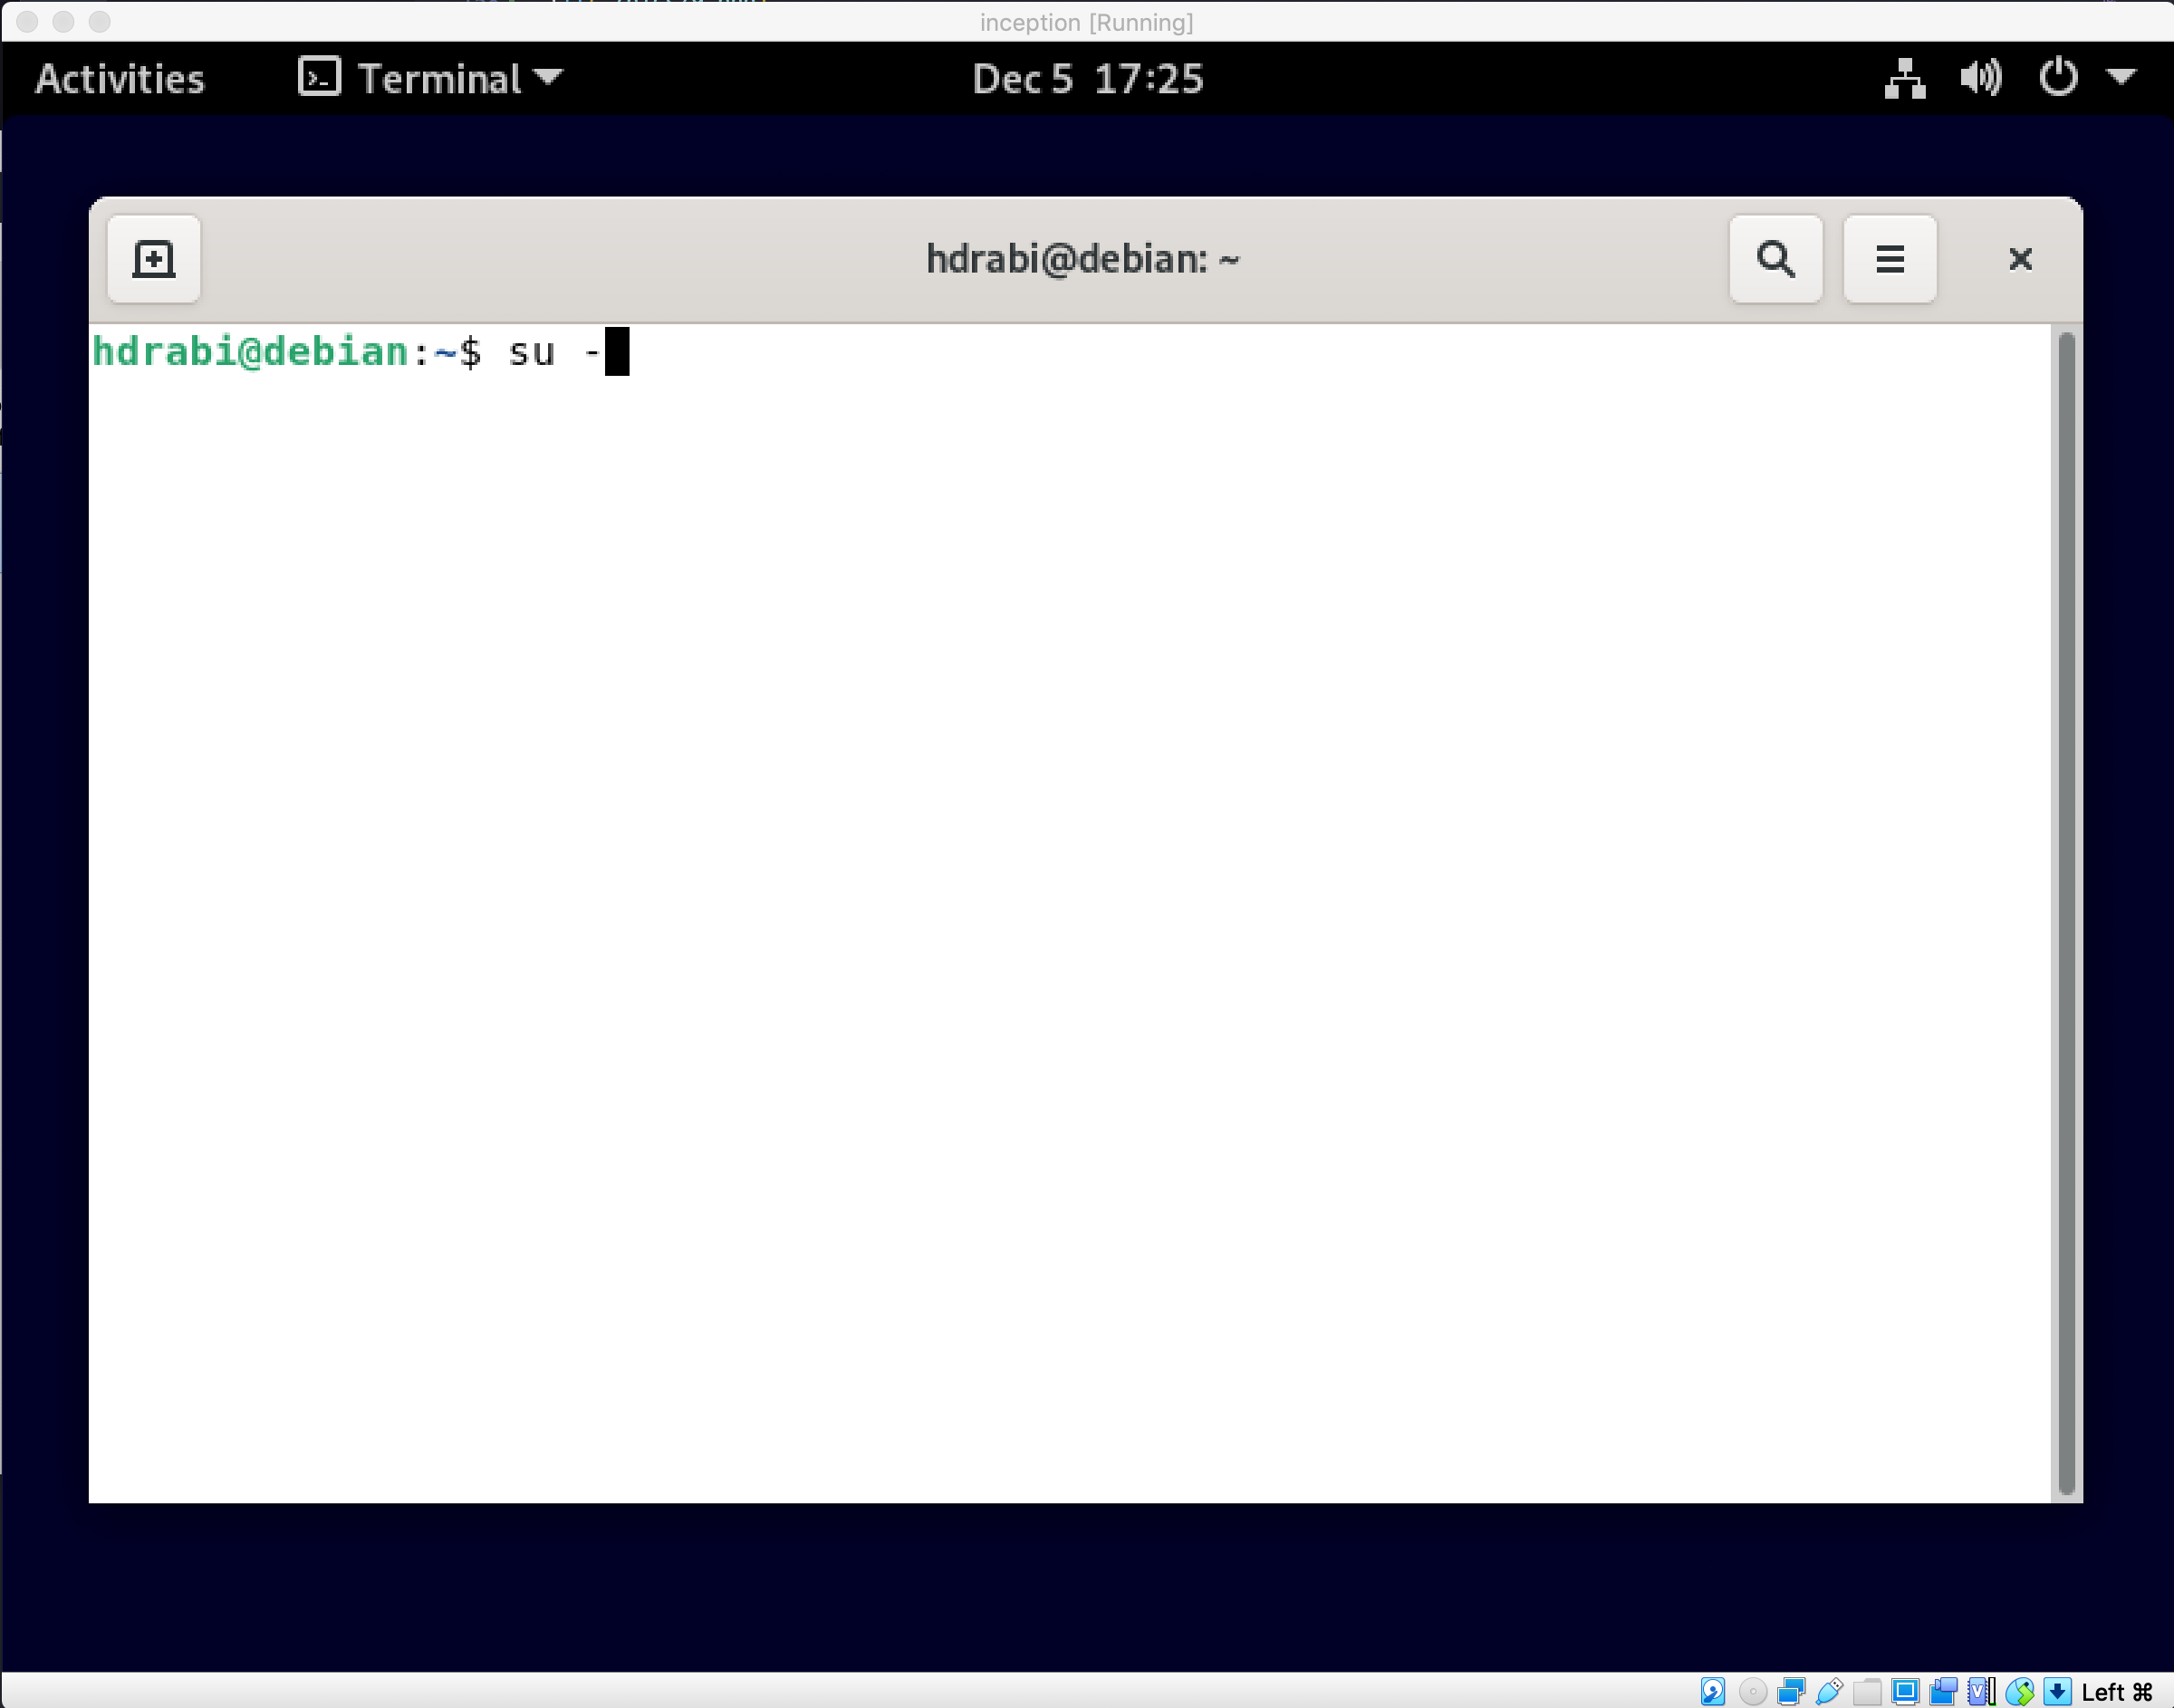Click the keyboard capture arrow indicator
The height and width of the screenshot is (1708, 2174).
(x=2057, y=1691)
